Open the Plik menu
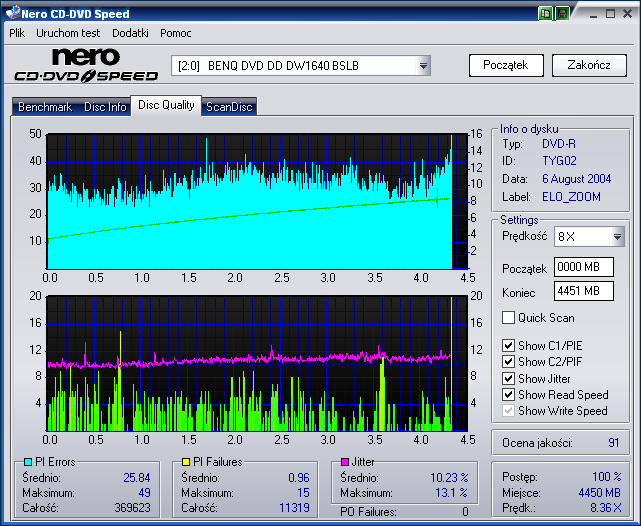 point(17,33)
